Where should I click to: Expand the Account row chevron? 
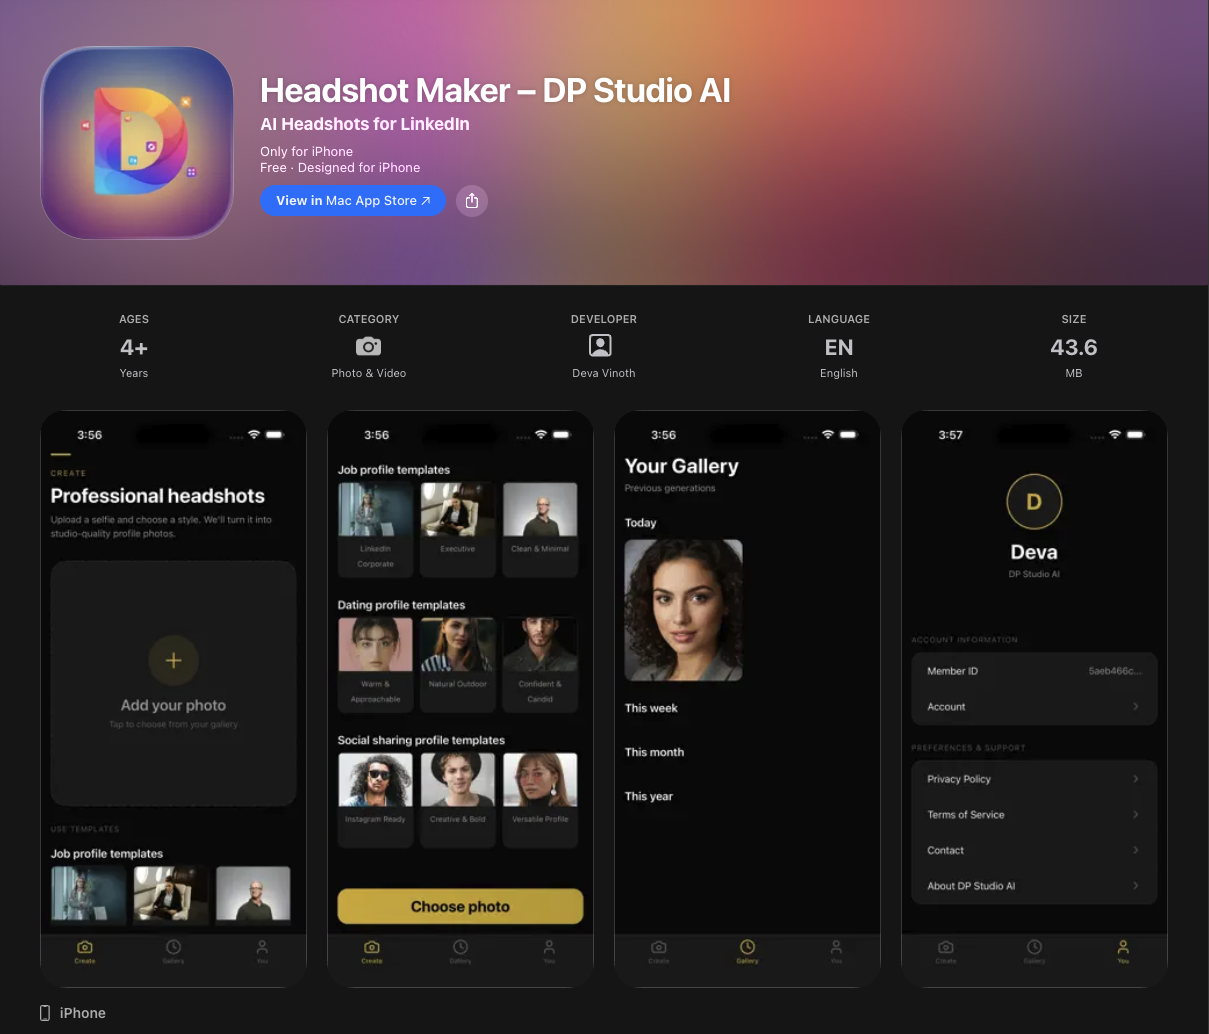[1135, 706]
